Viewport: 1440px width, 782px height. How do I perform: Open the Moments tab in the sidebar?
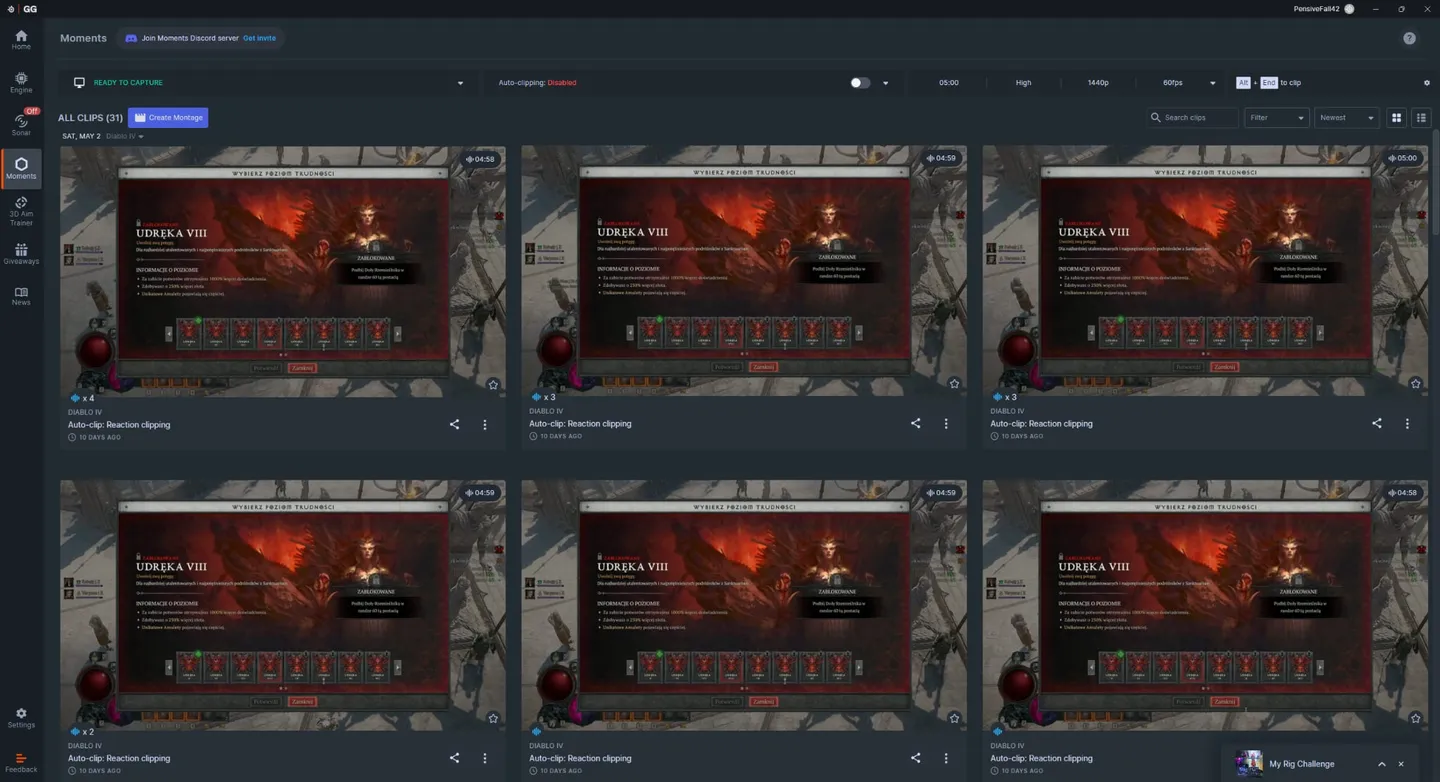21,168
